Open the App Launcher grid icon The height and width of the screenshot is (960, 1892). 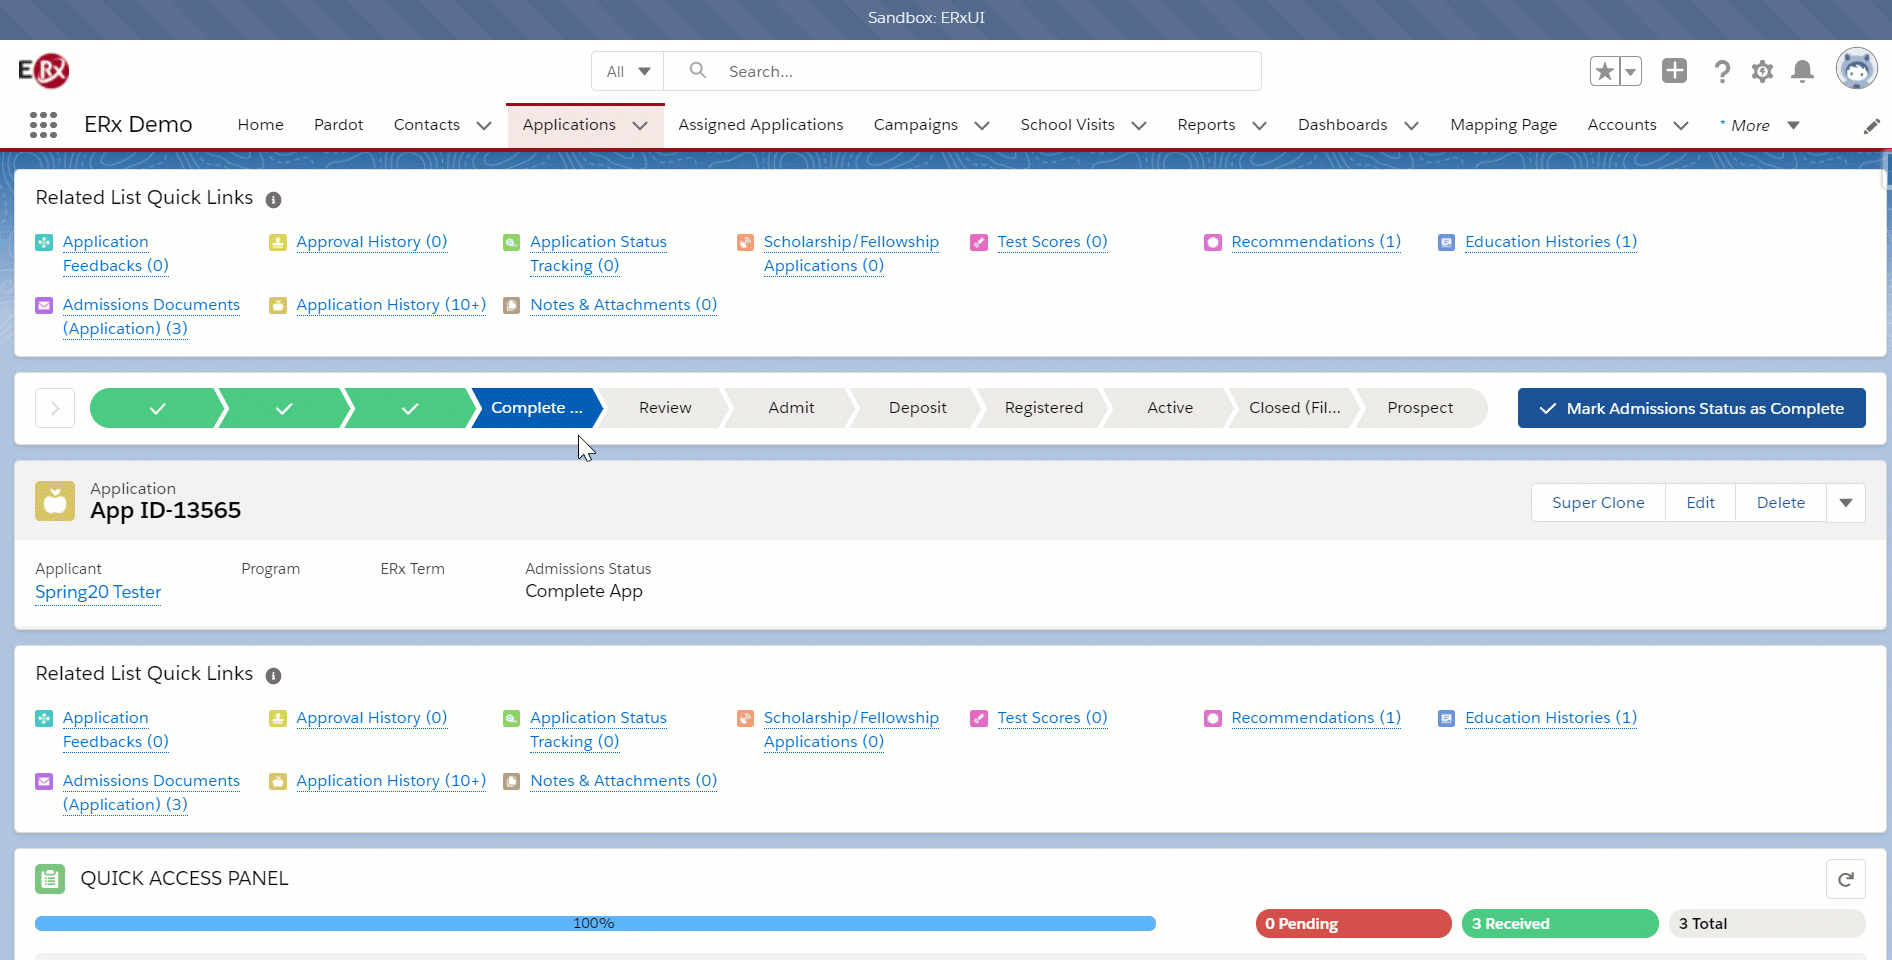43,125
